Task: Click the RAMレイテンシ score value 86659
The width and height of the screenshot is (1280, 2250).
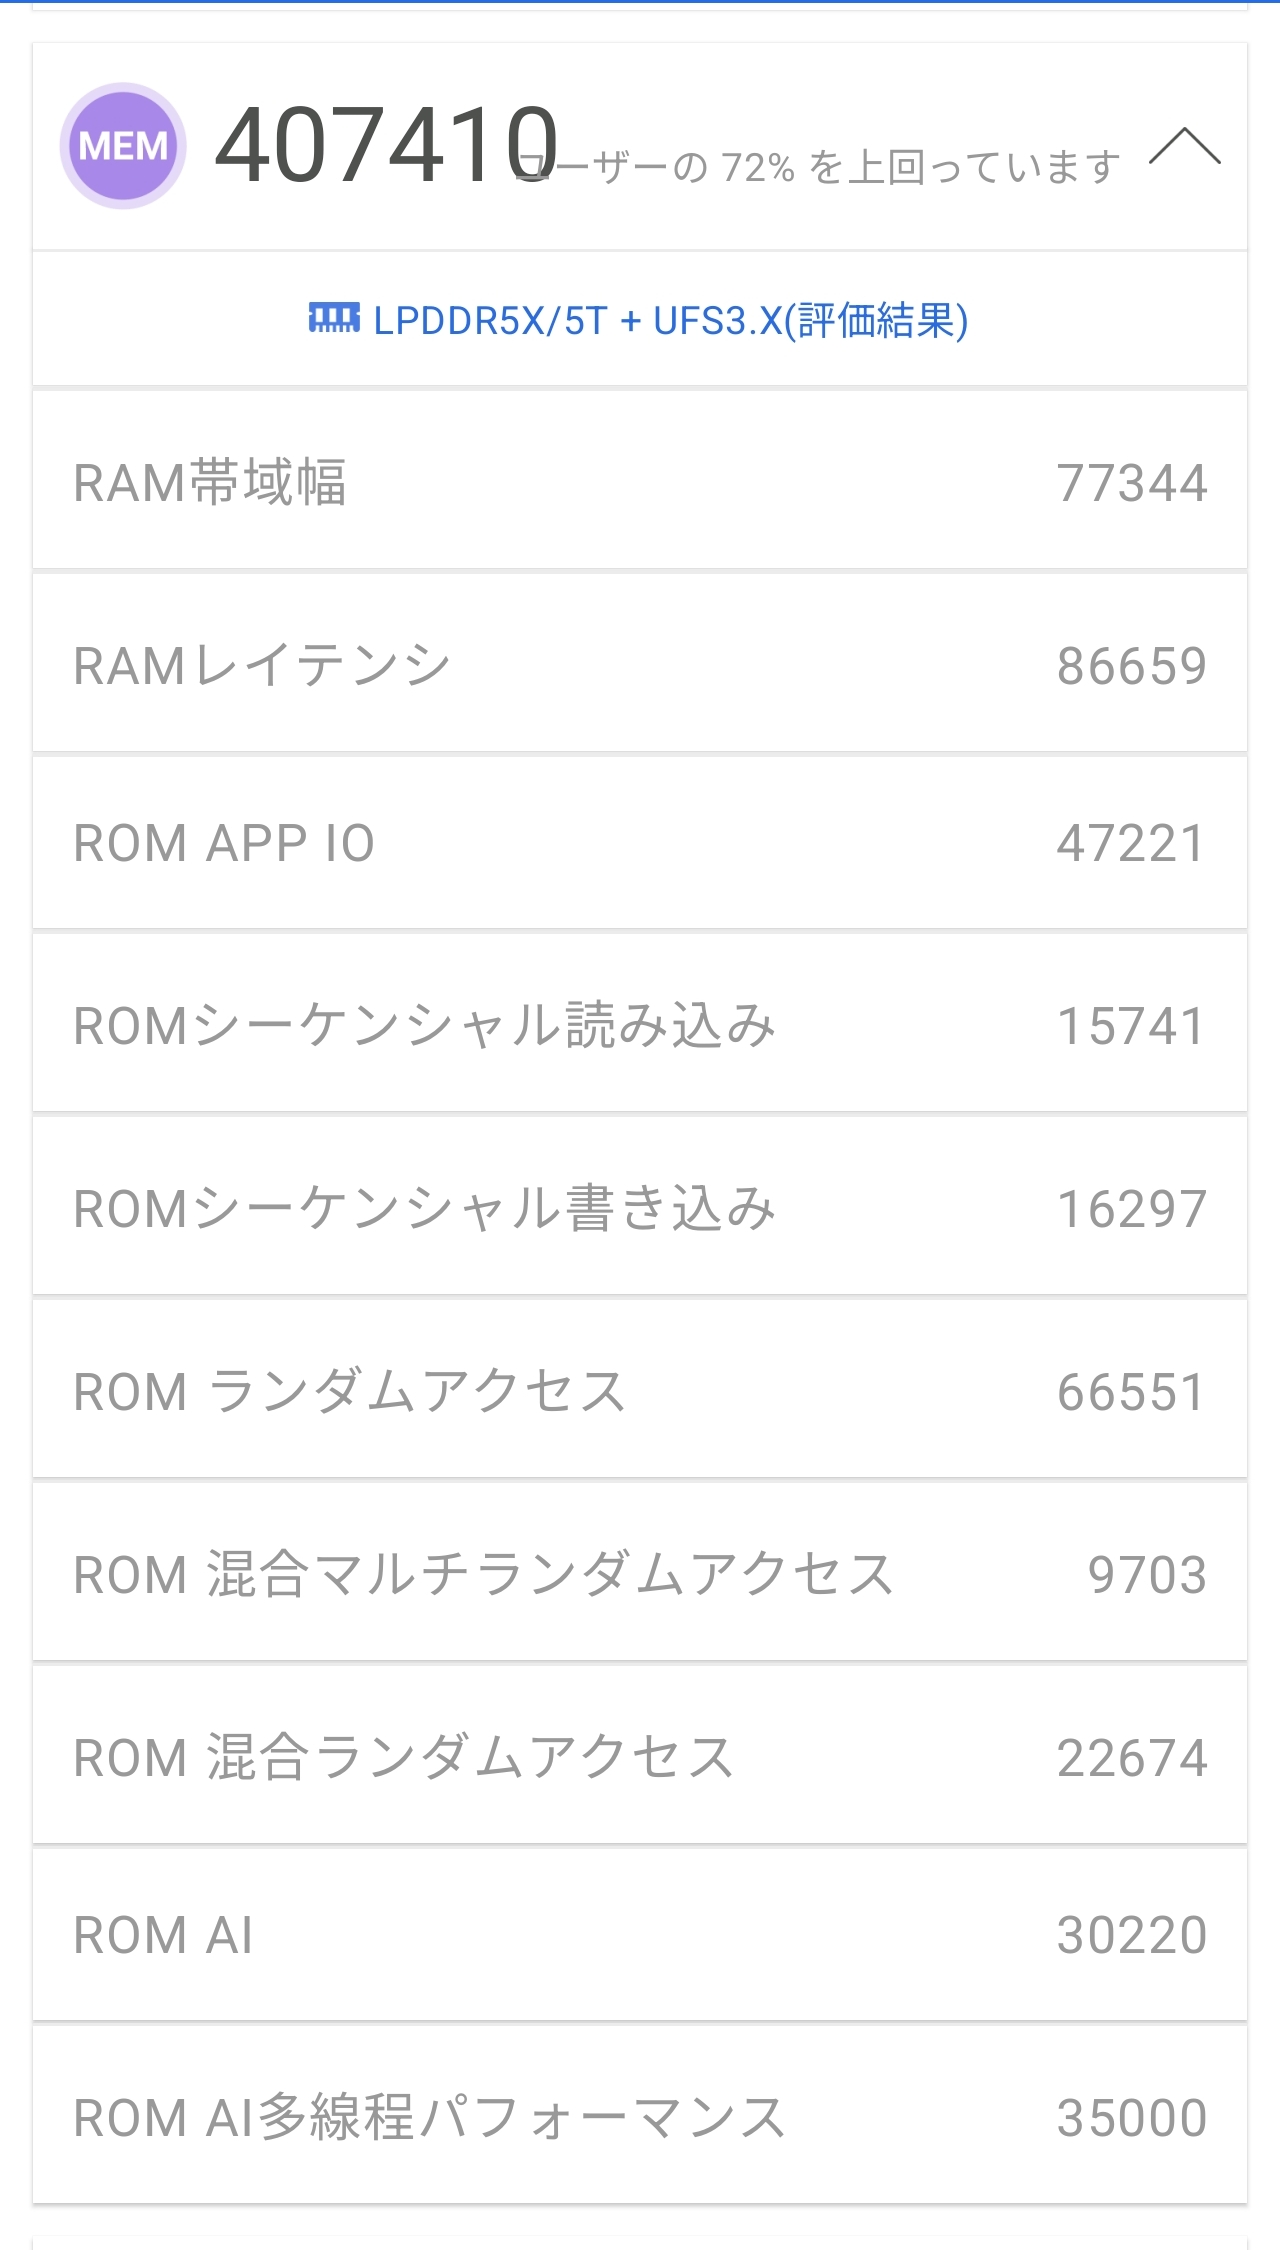Action: [x=1132, y=666]
